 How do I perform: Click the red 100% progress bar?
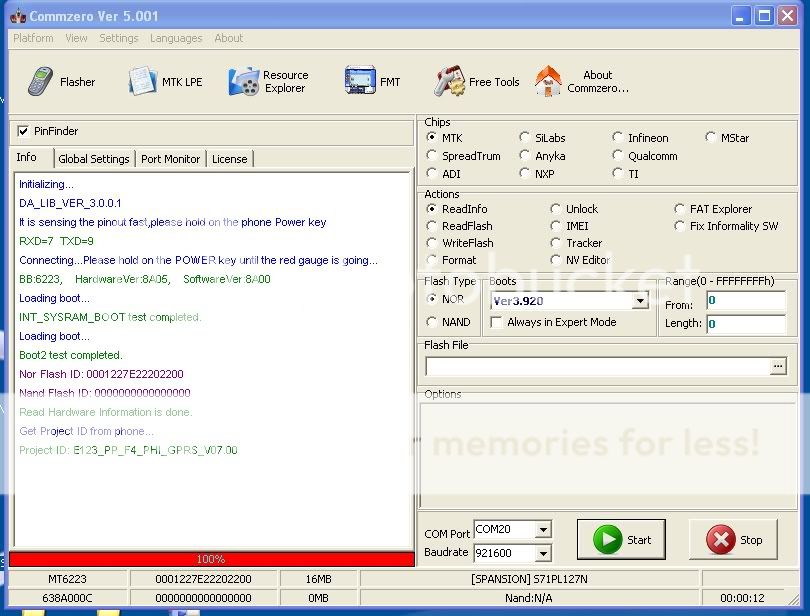[210, 559]
